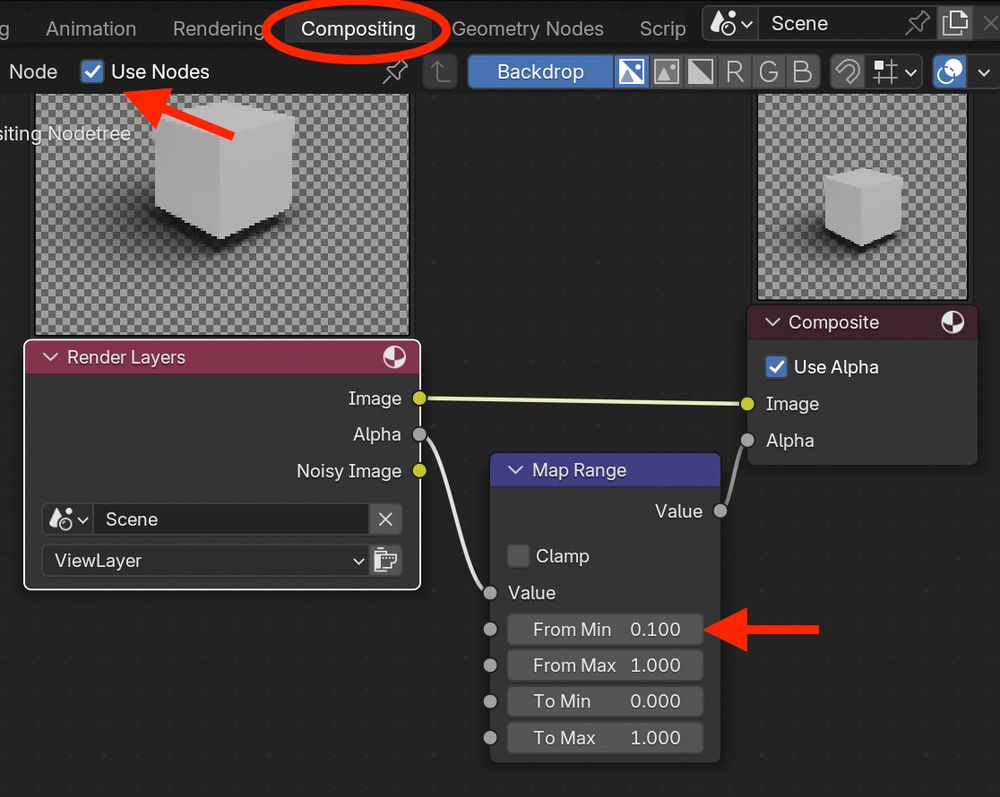
Task: Click the From Max input socket
Action: (490, 665)
